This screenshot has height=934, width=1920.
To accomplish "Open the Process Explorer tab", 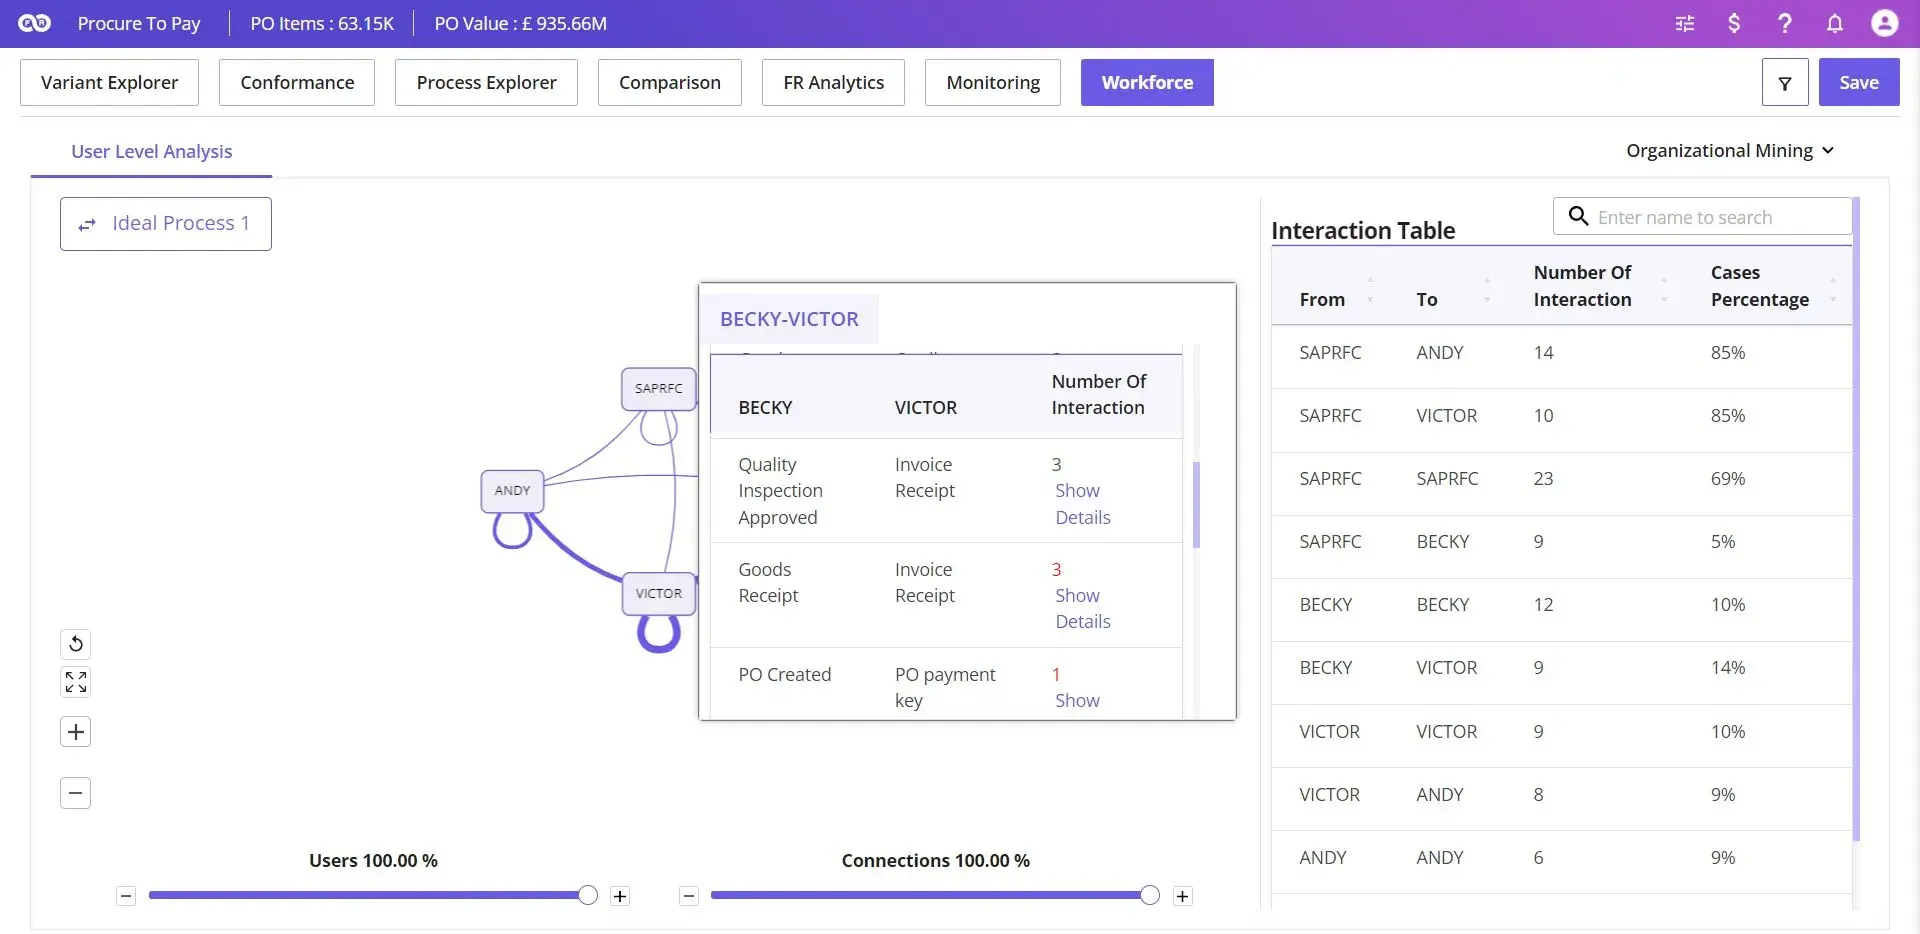I will coord(486,83).
